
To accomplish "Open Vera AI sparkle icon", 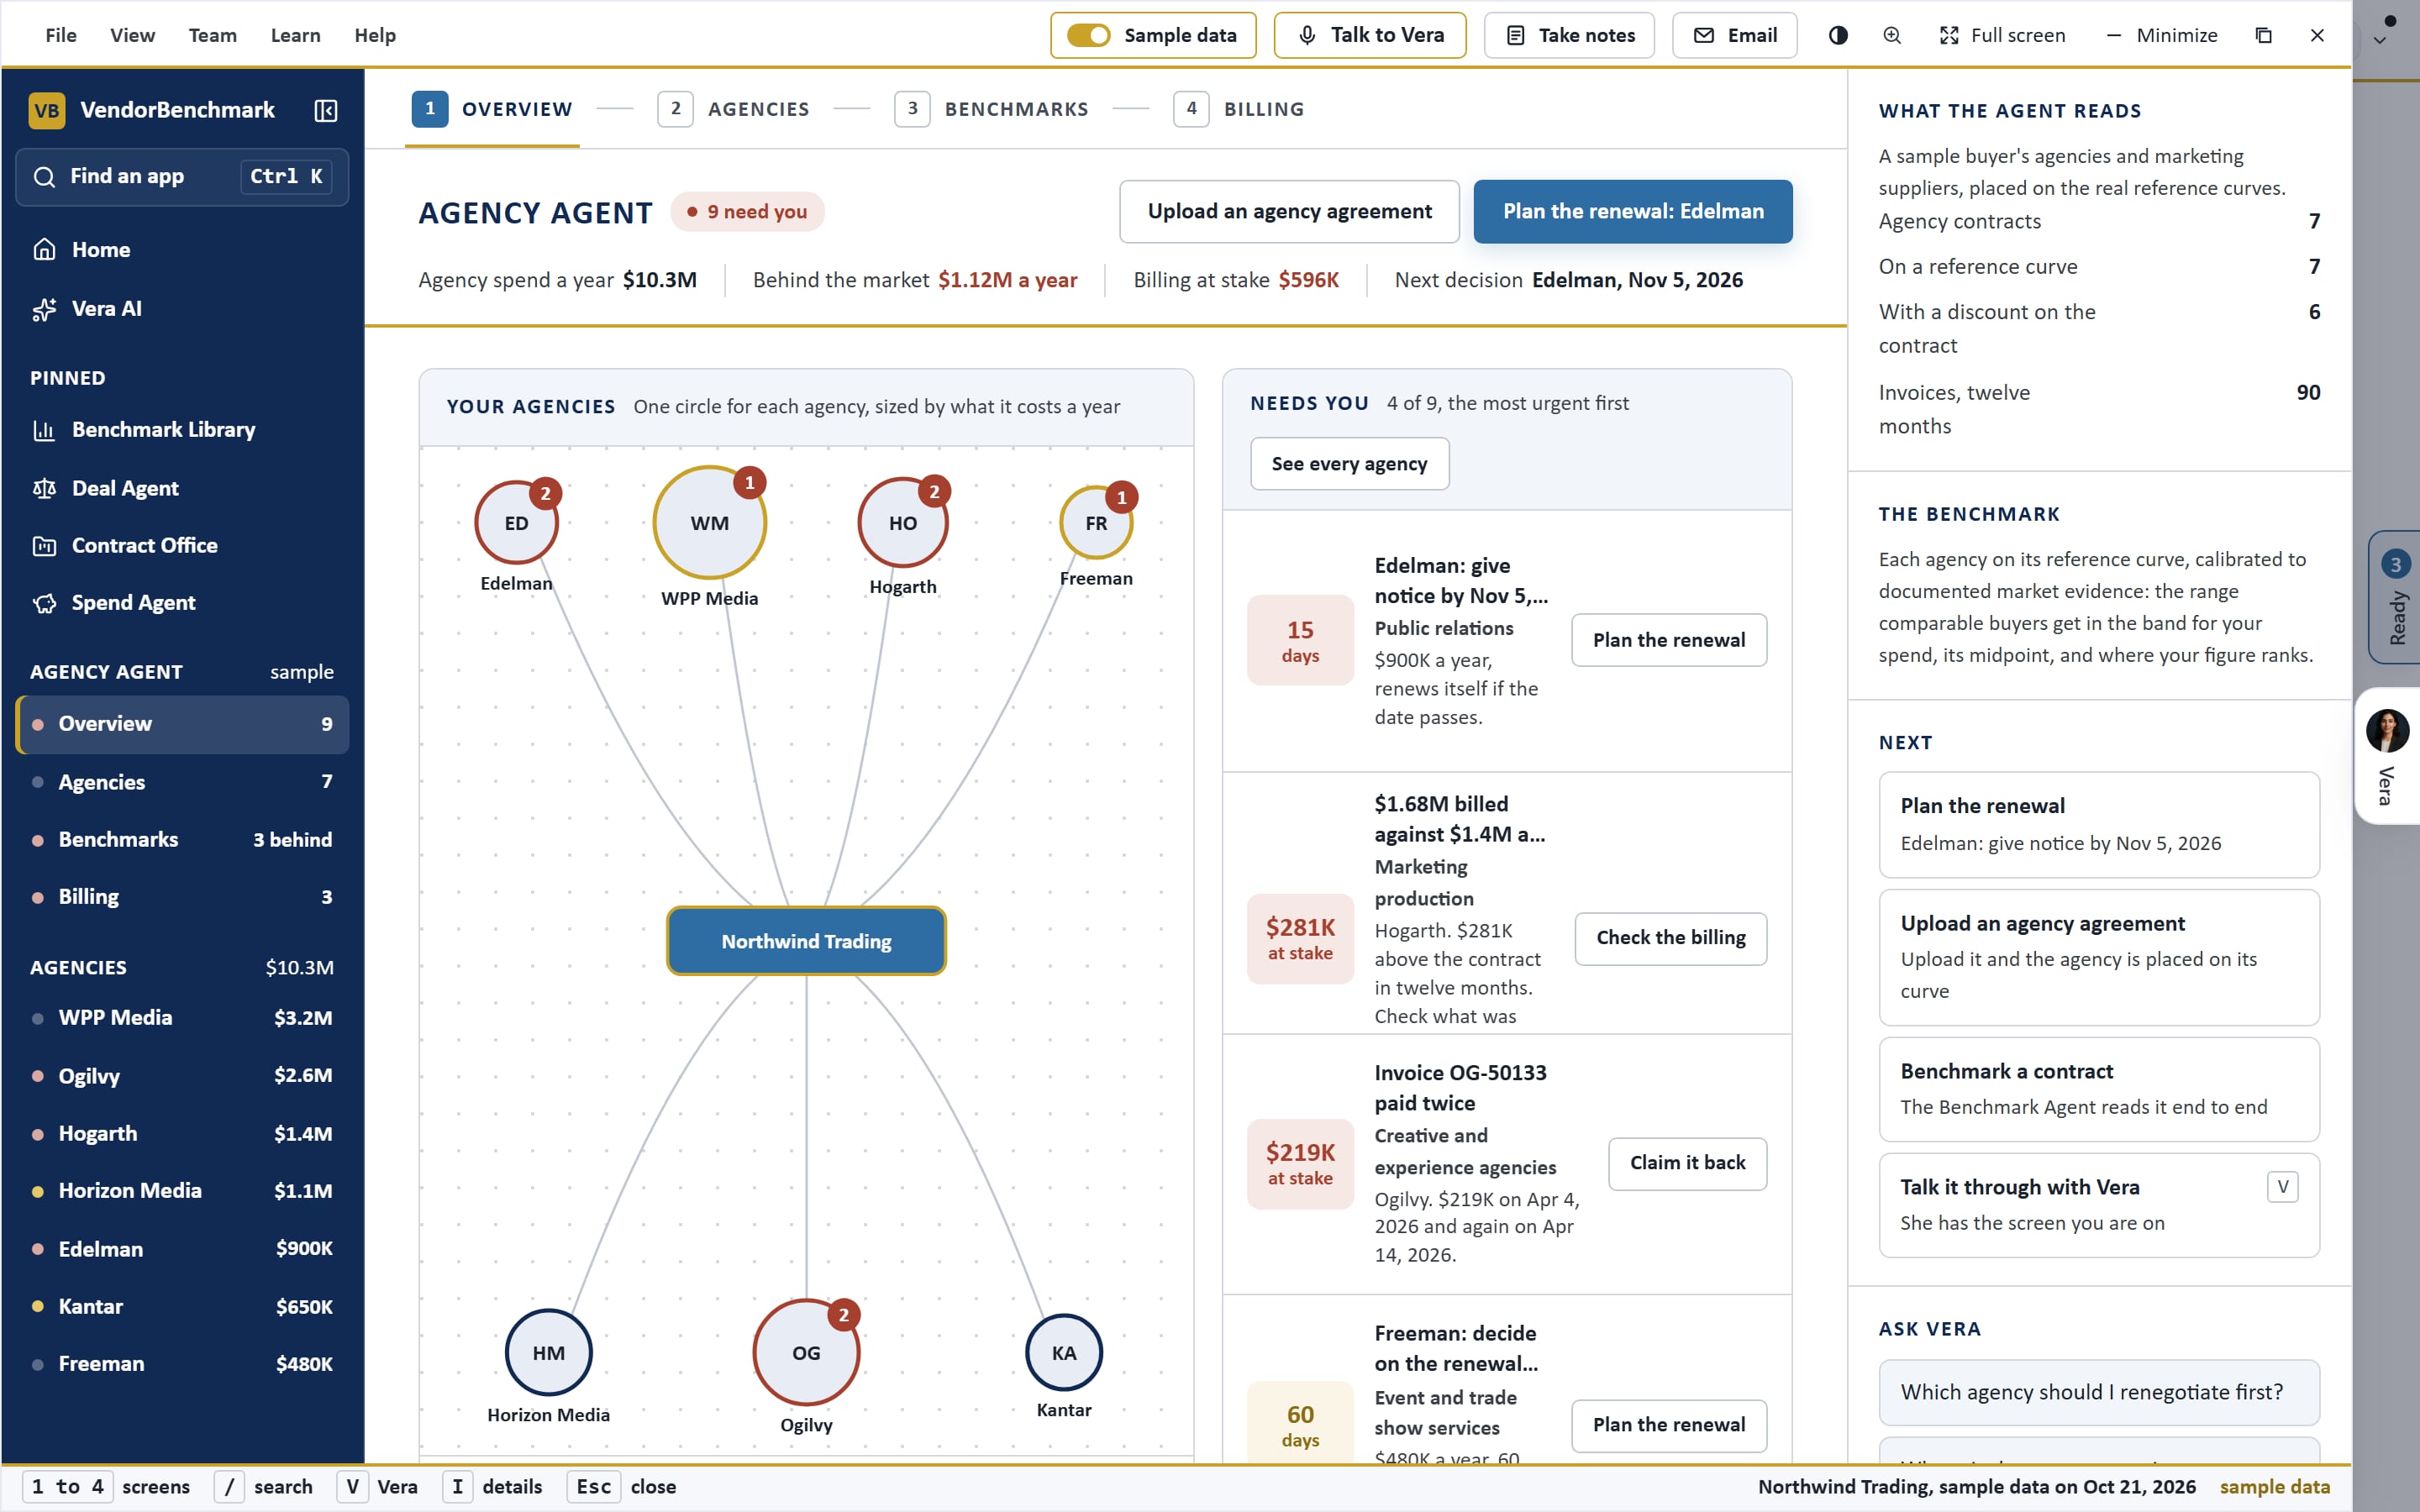I will coord(44,309).
